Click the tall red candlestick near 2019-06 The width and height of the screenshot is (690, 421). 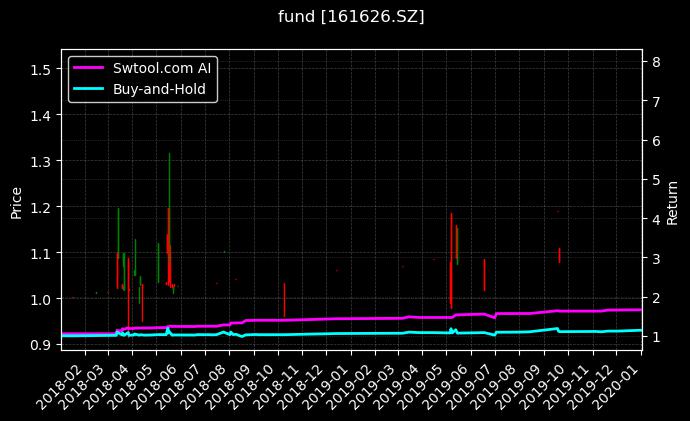[451, 260]
